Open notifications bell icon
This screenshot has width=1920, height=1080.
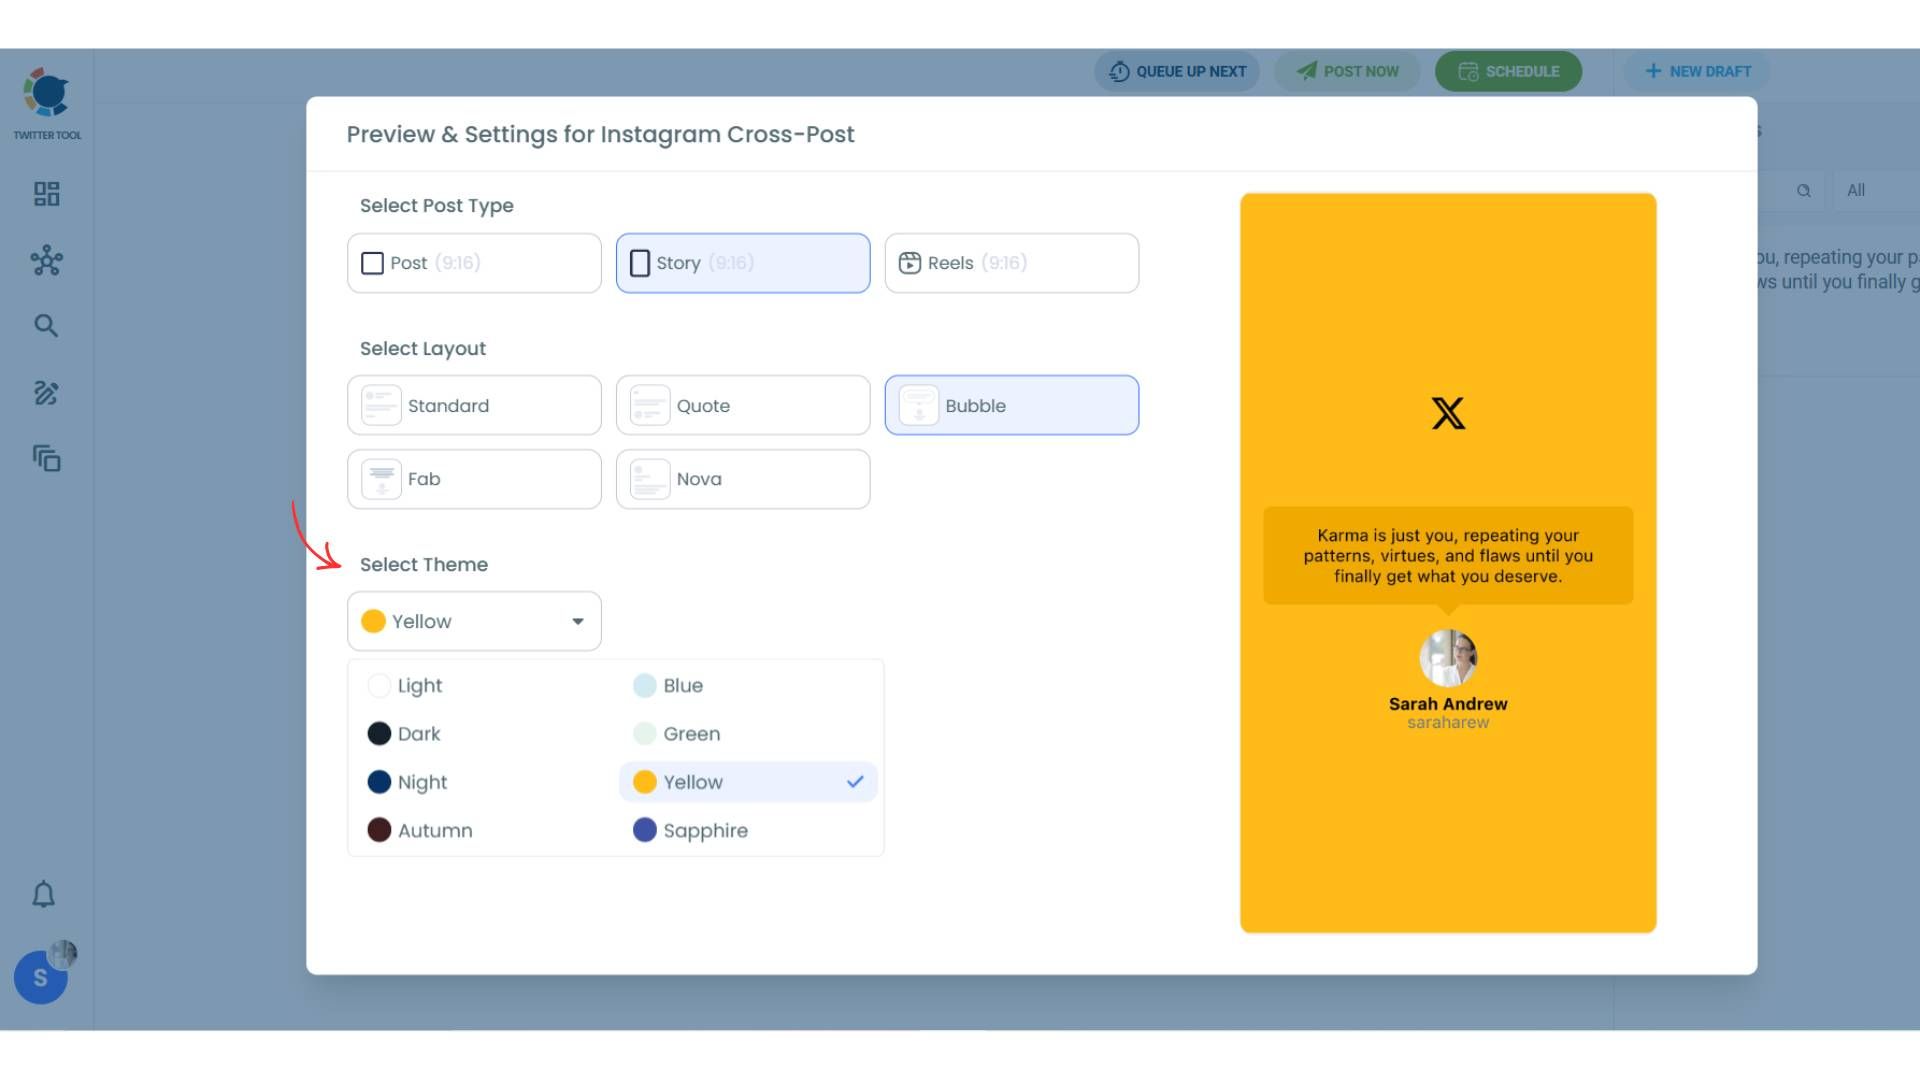tap(43, 894)
